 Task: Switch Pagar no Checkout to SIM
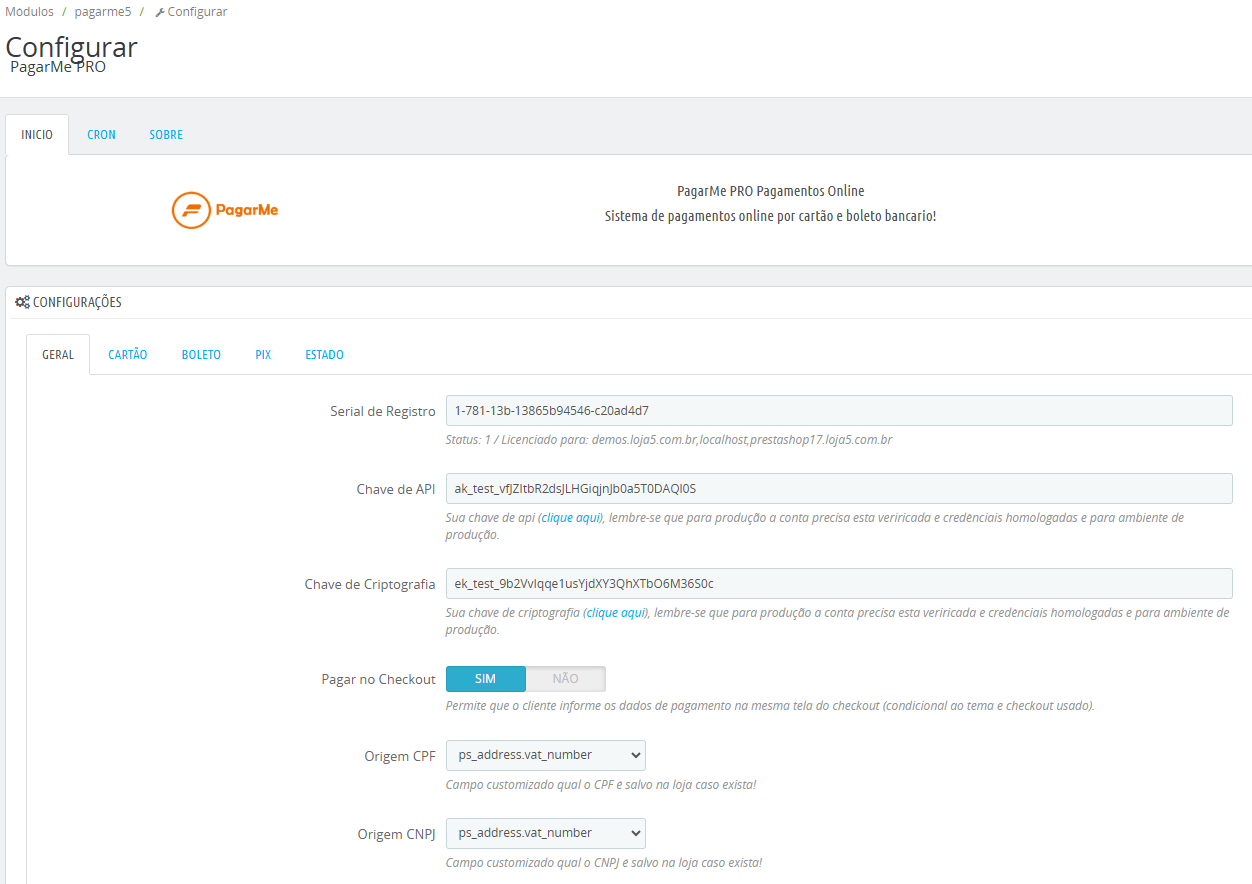[485, 679]
